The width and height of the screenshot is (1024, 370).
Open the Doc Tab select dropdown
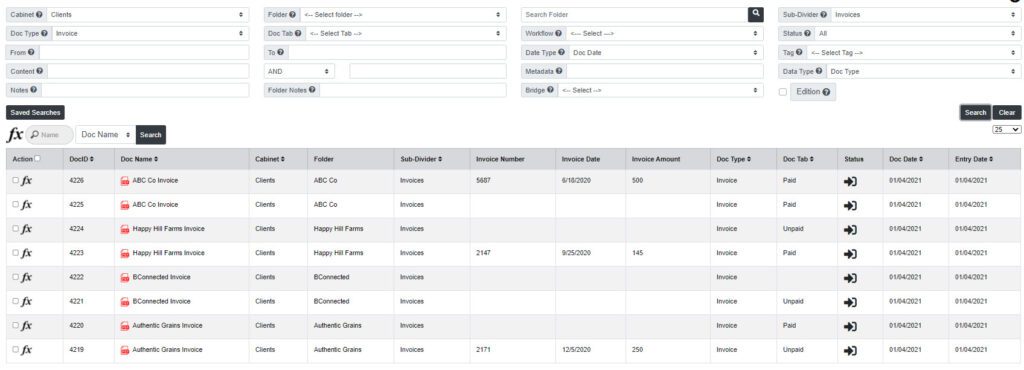coord(406,33)
